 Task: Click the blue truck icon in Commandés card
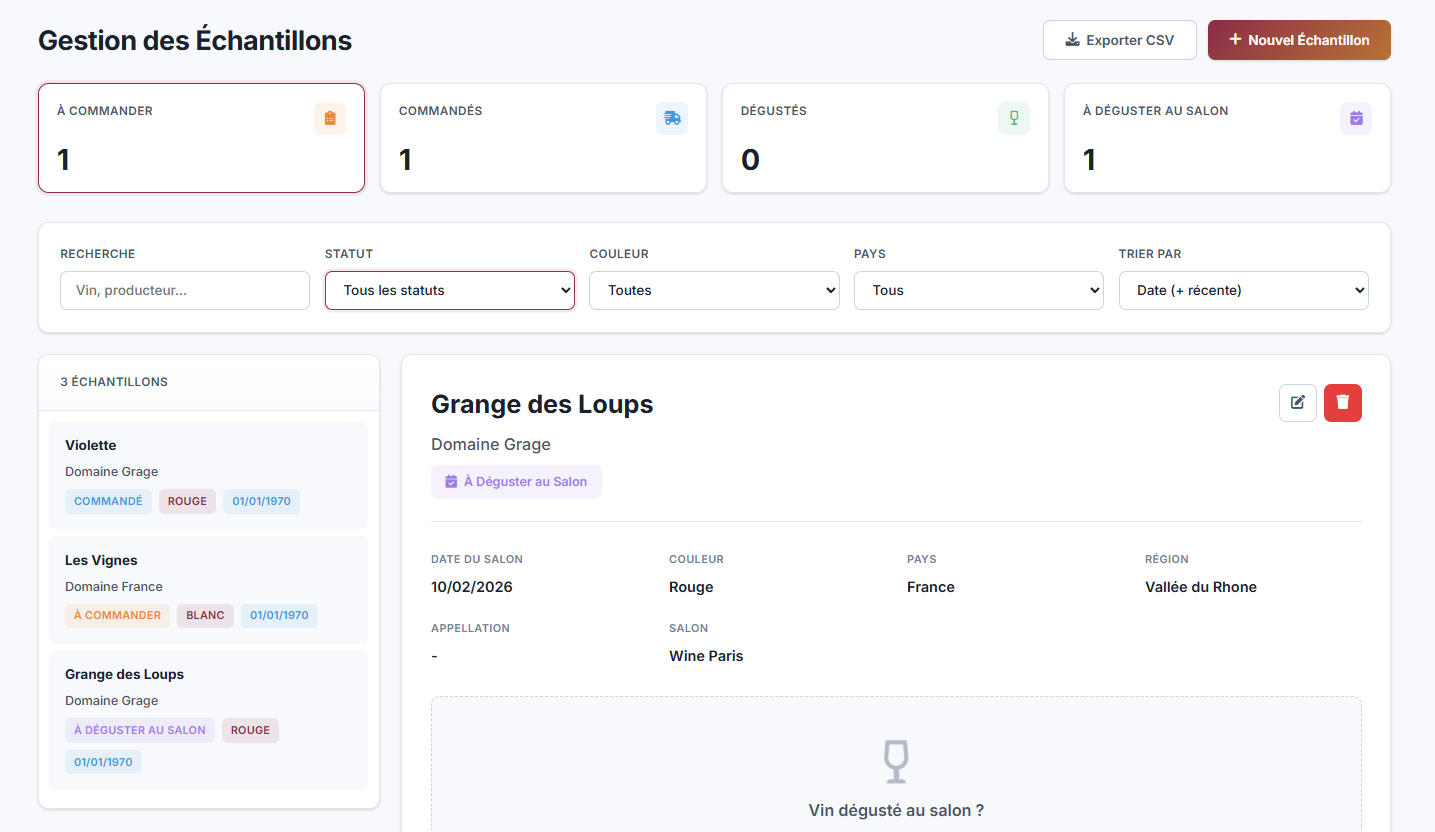click(x=672, y=118)
